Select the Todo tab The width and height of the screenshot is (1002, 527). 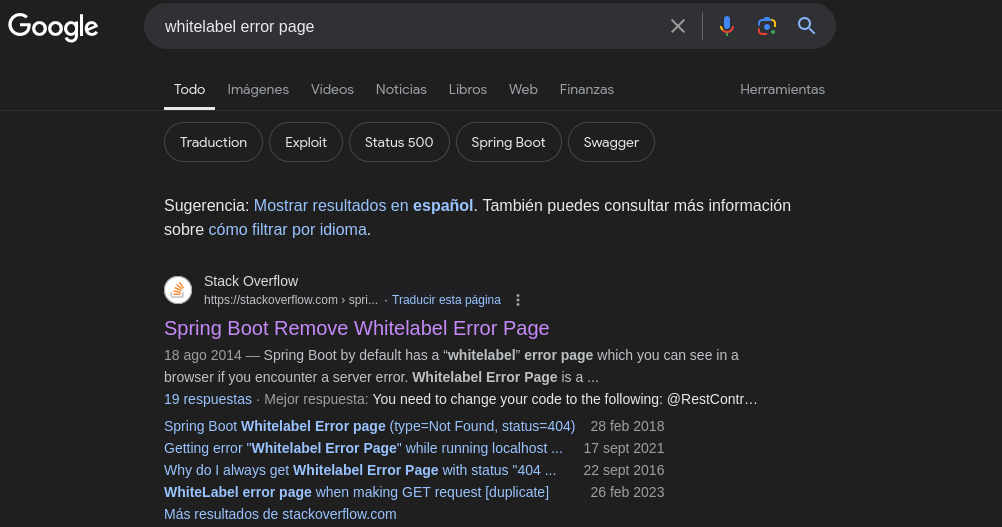coord(190,89)
